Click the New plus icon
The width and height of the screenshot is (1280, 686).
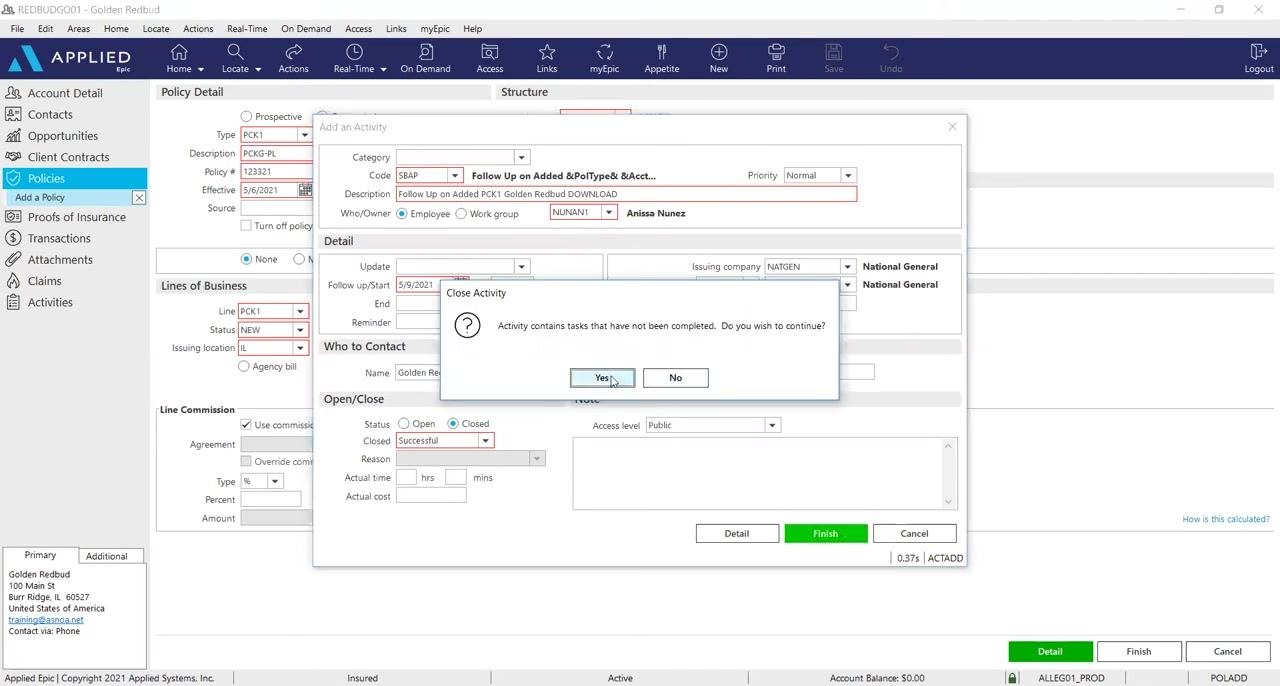[x=719, y=58]
